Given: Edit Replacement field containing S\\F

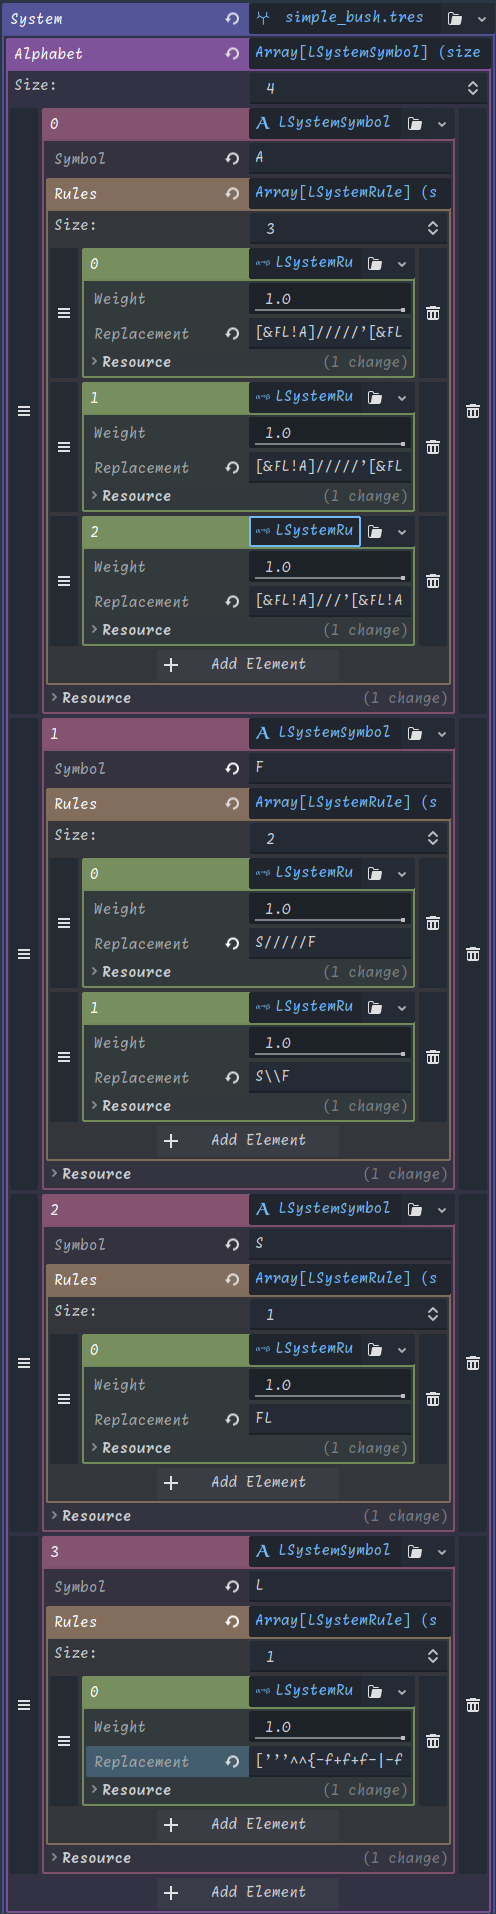Looking at the screenshot, I should pyautogui.click(x=330, y=1077).
